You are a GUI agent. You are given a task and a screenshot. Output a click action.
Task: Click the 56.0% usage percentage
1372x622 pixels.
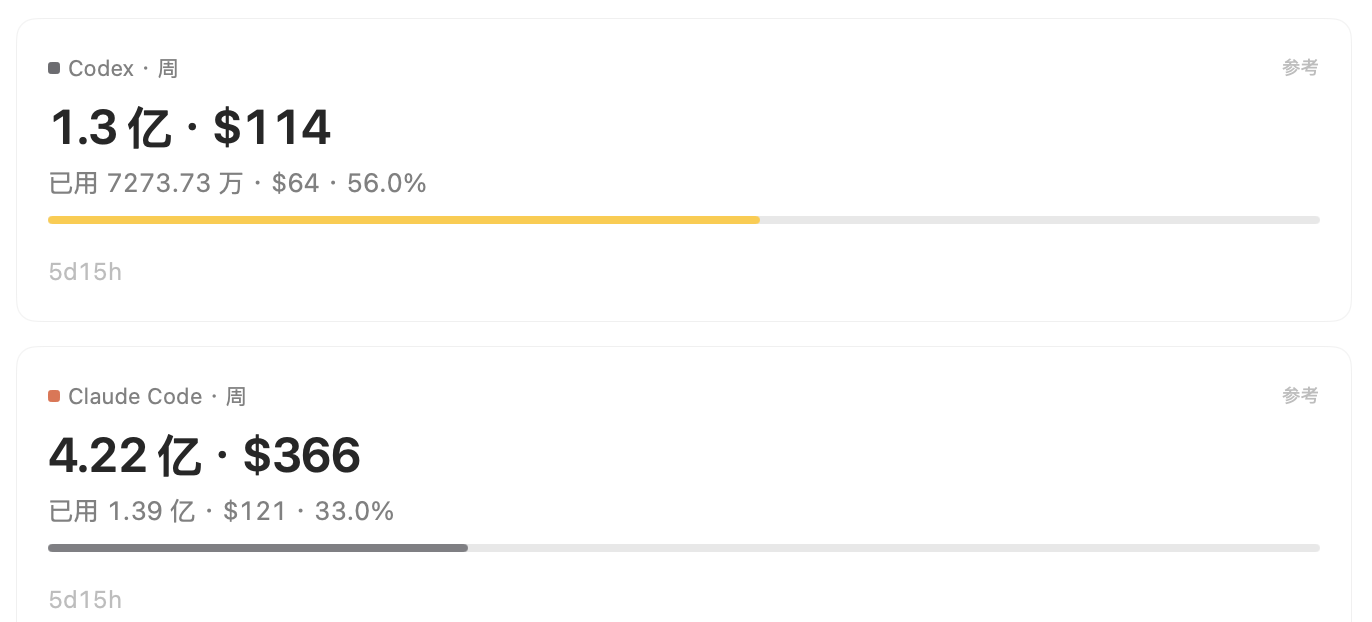coord(387,183)
